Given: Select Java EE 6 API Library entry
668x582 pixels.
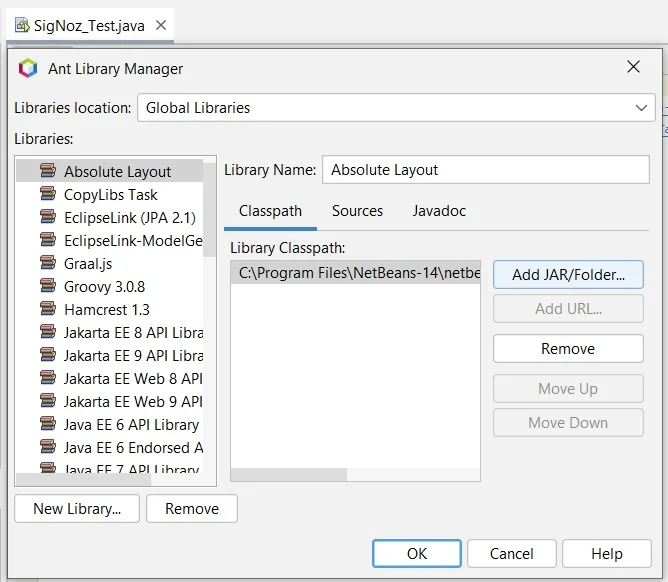Looking at the screenshot, I should coord(109,424).
